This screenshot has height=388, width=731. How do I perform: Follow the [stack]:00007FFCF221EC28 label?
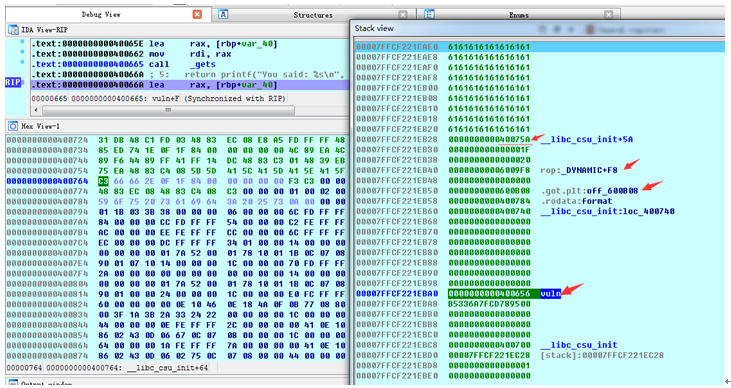602,355
